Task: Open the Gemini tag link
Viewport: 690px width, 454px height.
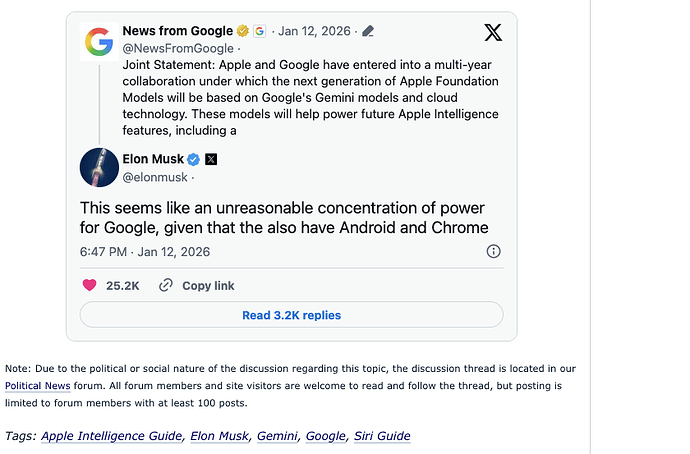Action: tap(276, 436)
